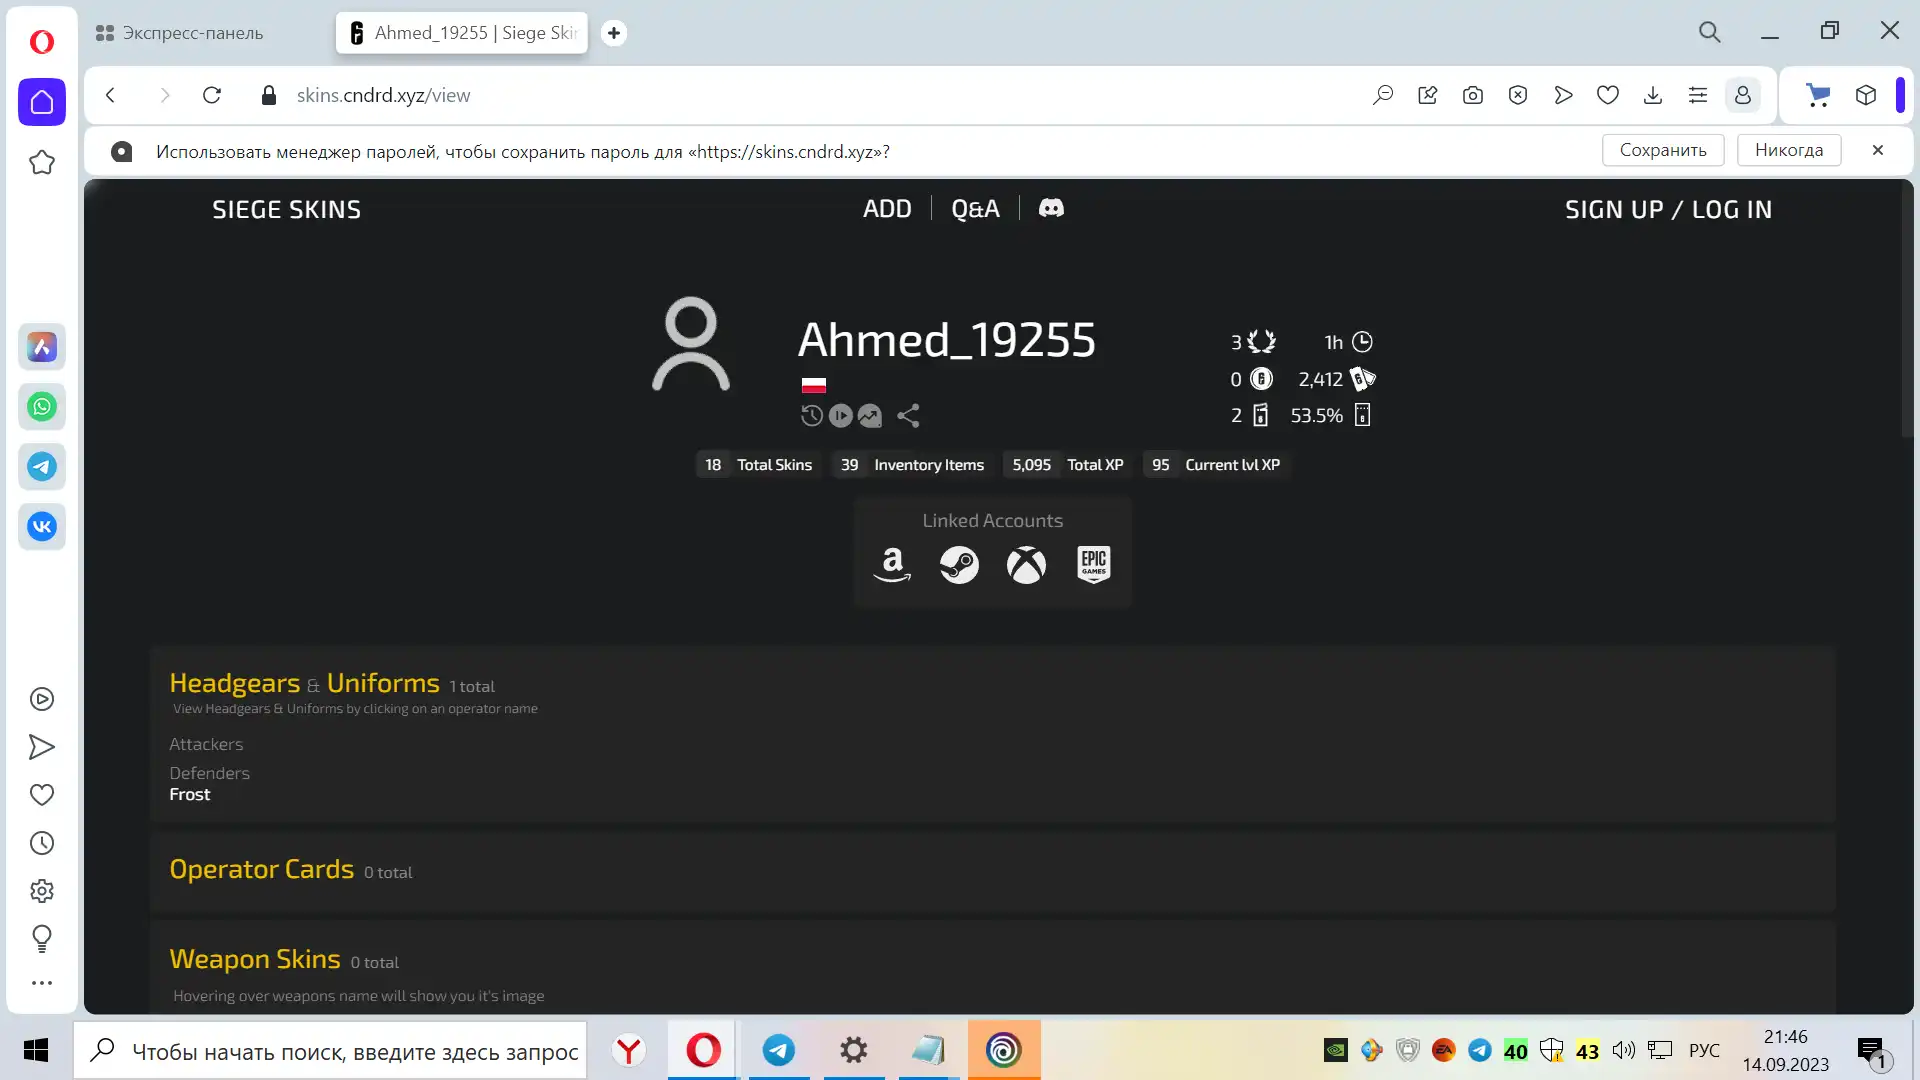Viewport: 1920px width, 1080px height.
Task: Click the Uniforms heading
Action: click(383, 683)
